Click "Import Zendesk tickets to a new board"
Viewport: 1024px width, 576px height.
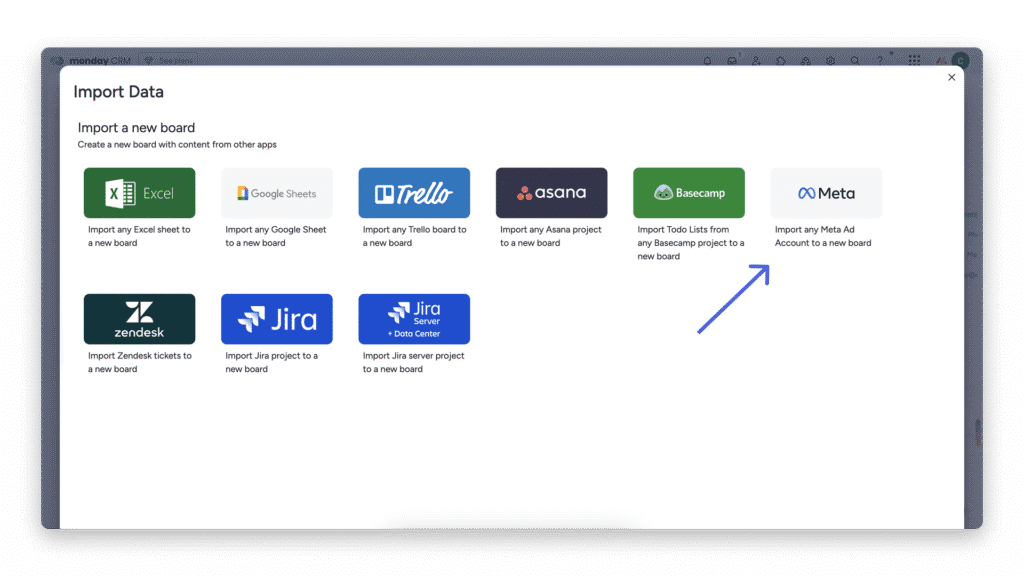[x=140, y=362]
